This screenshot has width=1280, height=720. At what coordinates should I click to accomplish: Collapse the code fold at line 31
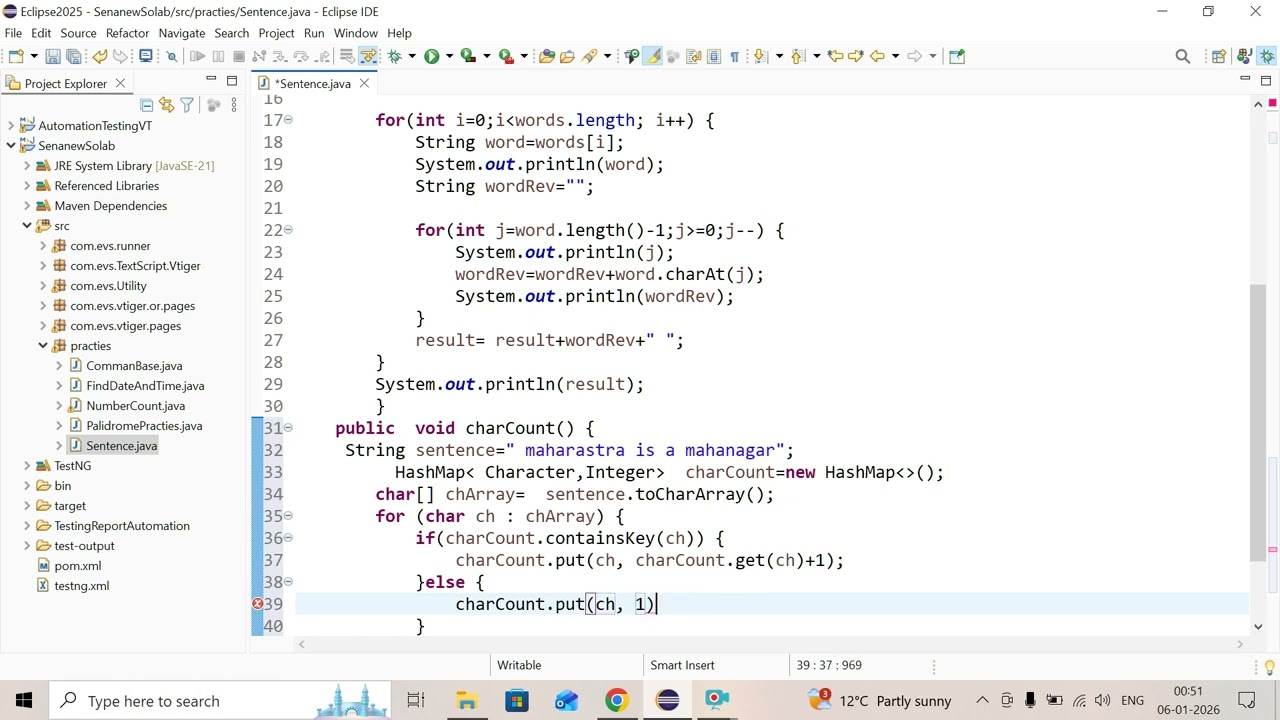pyautogui.click(x=288, y=428)
